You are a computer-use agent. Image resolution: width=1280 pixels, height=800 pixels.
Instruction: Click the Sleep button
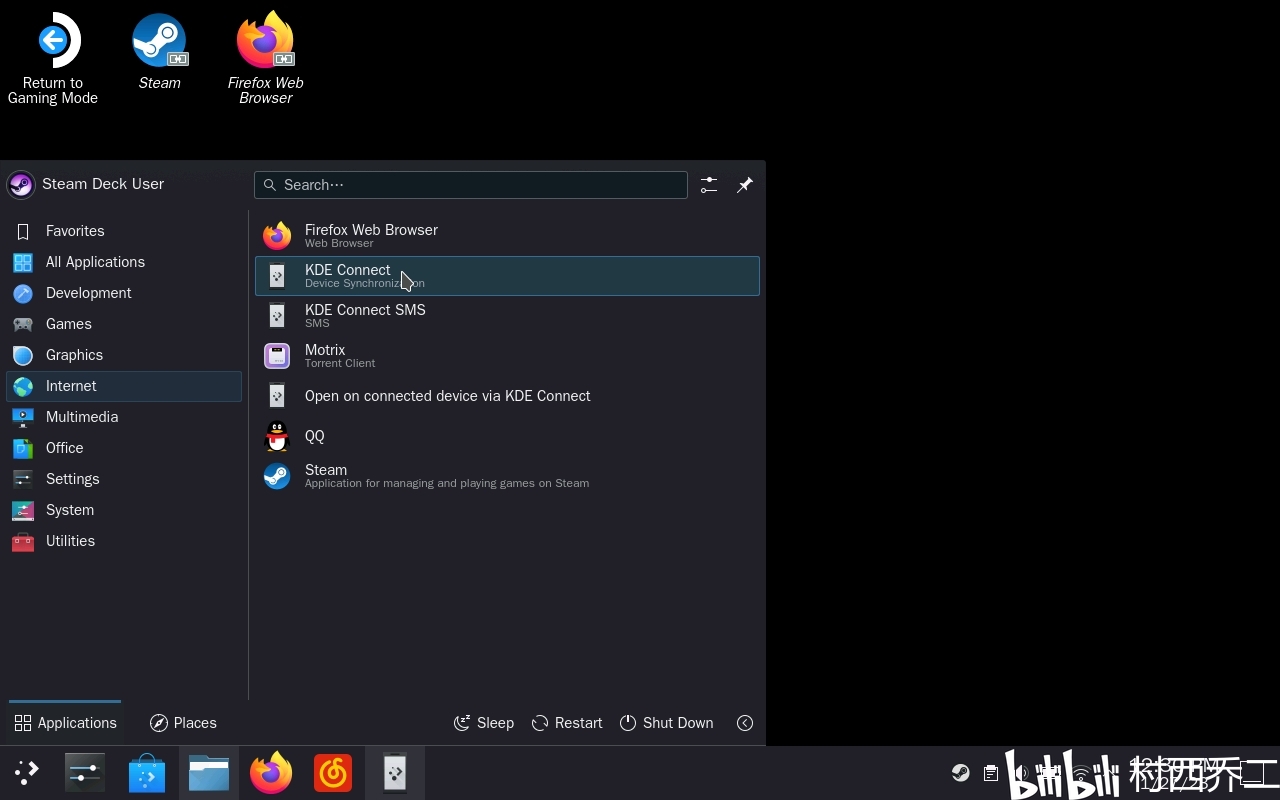tap(484, 723)
